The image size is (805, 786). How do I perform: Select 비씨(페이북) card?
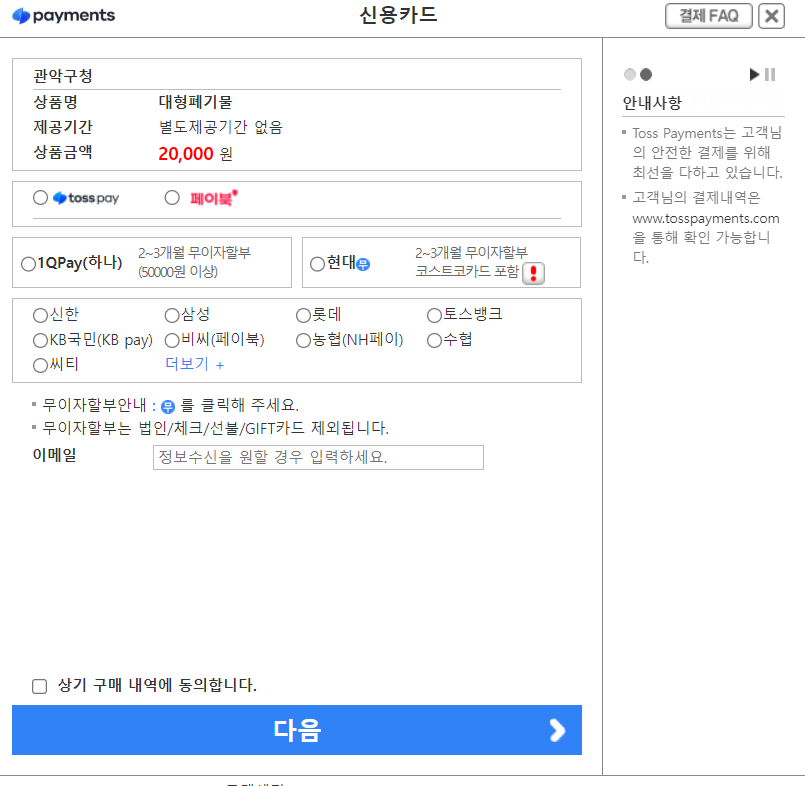(172, 340)
